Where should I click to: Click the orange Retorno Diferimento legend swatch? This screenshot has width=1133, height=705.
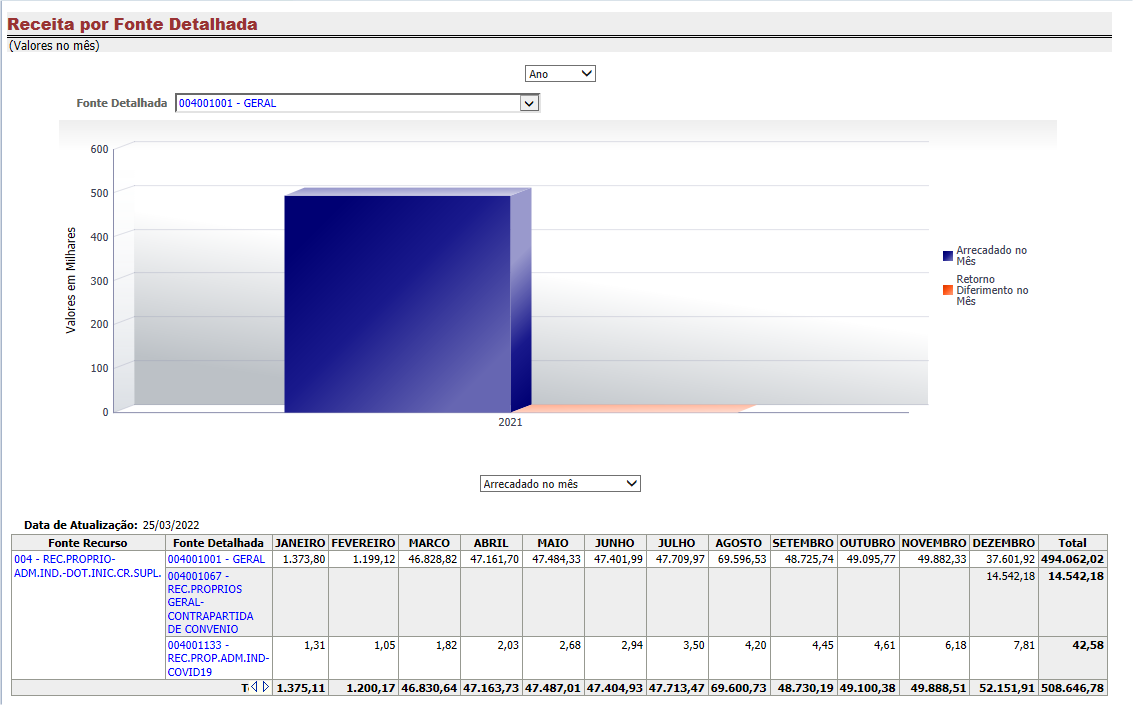point(947,290)
